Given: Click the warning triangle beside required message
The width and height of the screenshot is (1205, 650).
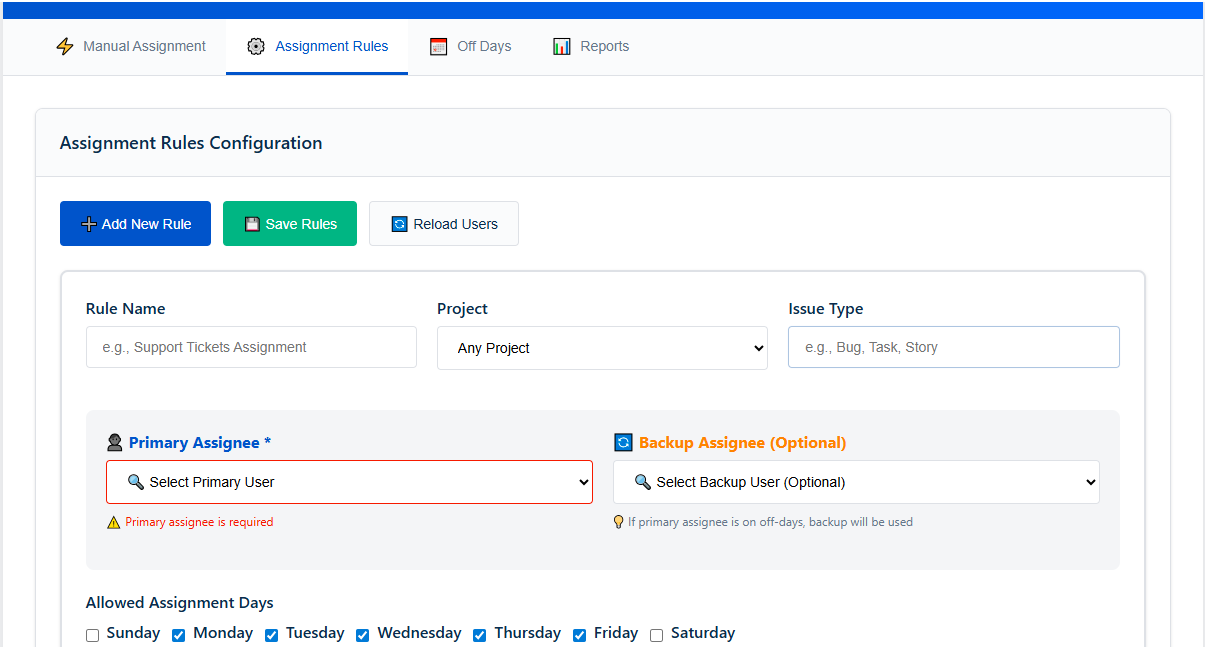Looking at the screenshot, I should (114, 521).
